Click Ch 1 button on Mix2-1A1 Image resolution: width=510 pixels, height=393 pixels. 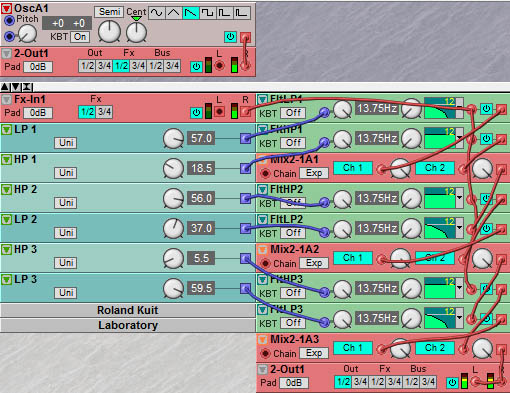pos(353,168)
